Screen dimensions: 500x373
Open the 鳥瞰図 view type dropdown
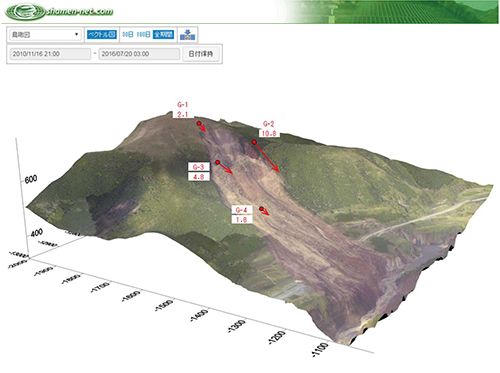[45, 35]
